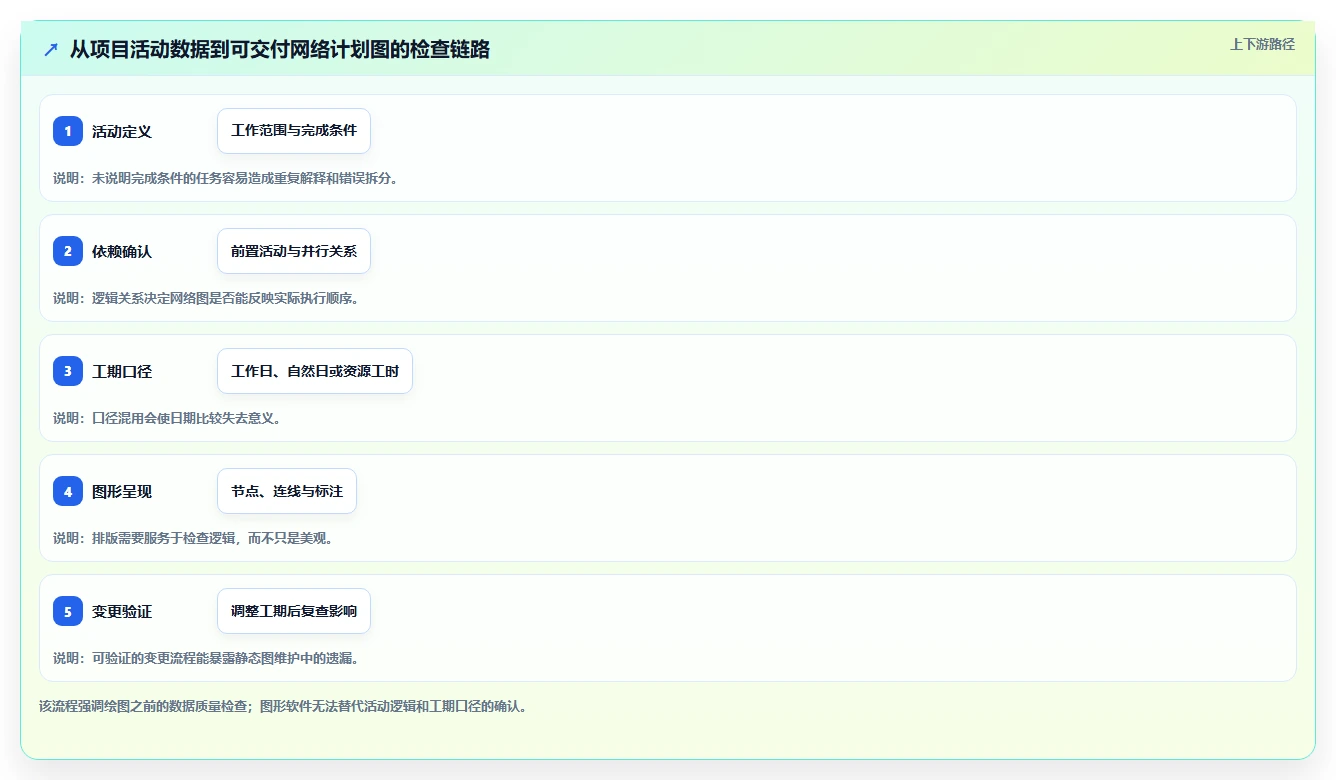This screenshot has width=1336, height=780.
Task: Click the 工作日、自然日或资源工时 chip
Action: (315, 371)
